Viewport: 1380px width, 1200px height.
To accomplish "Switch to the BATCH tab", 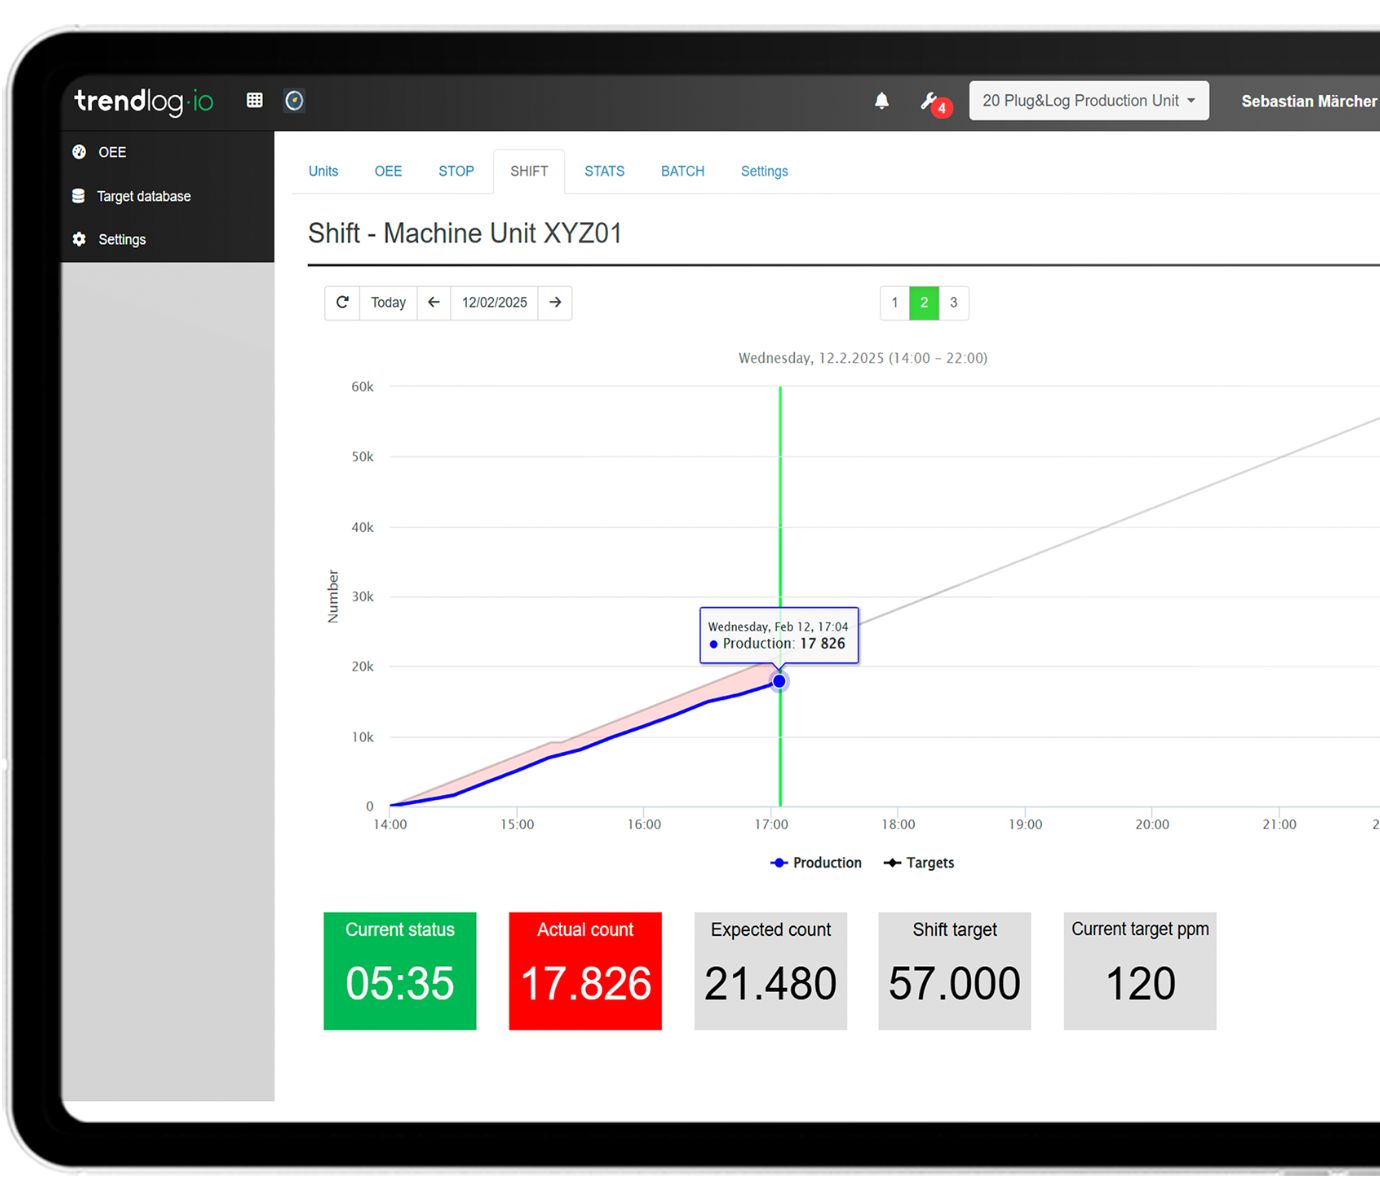I will pyautogui.click(x=683, y=171).
